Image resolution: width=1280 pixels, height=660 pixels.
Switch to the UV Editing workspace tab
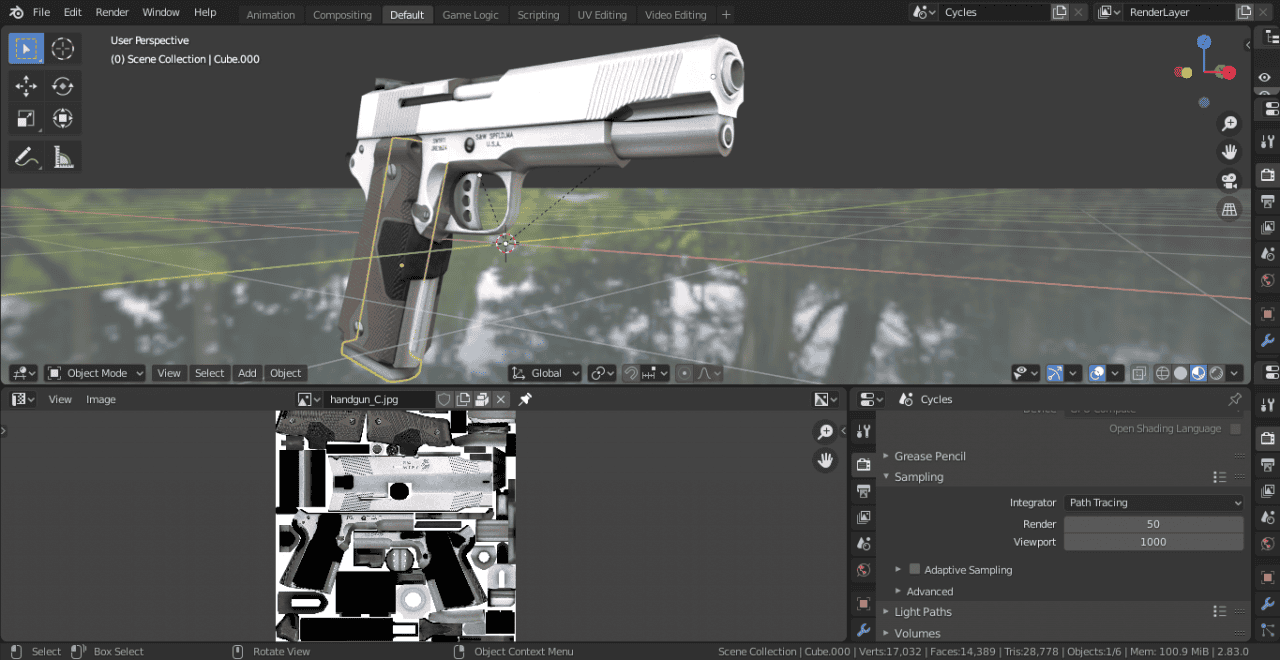pos(602,14)
